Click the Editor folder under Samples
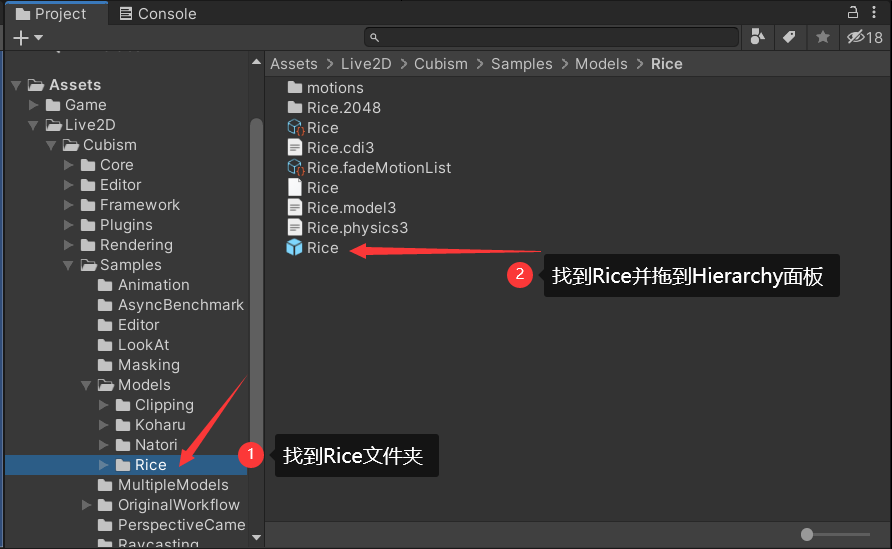This screenshot has width=892, height=549. [128, 325]
